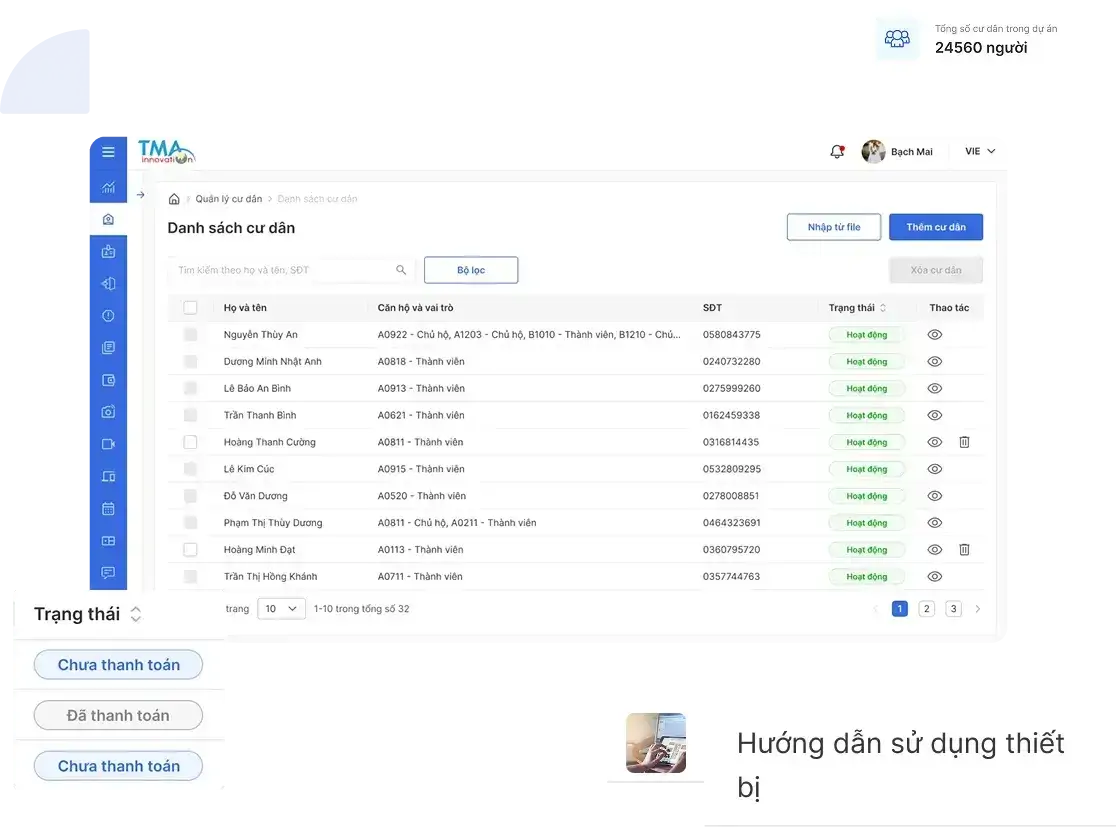1116x827 pixels.
Task: Open the calendar icon in sidebar
Action: [108, 508]
